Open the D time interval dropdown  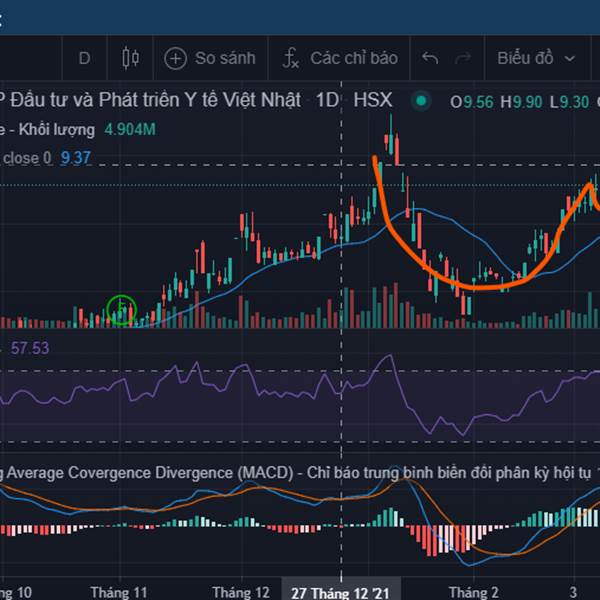pyautogui.click(x=84, y=58)
